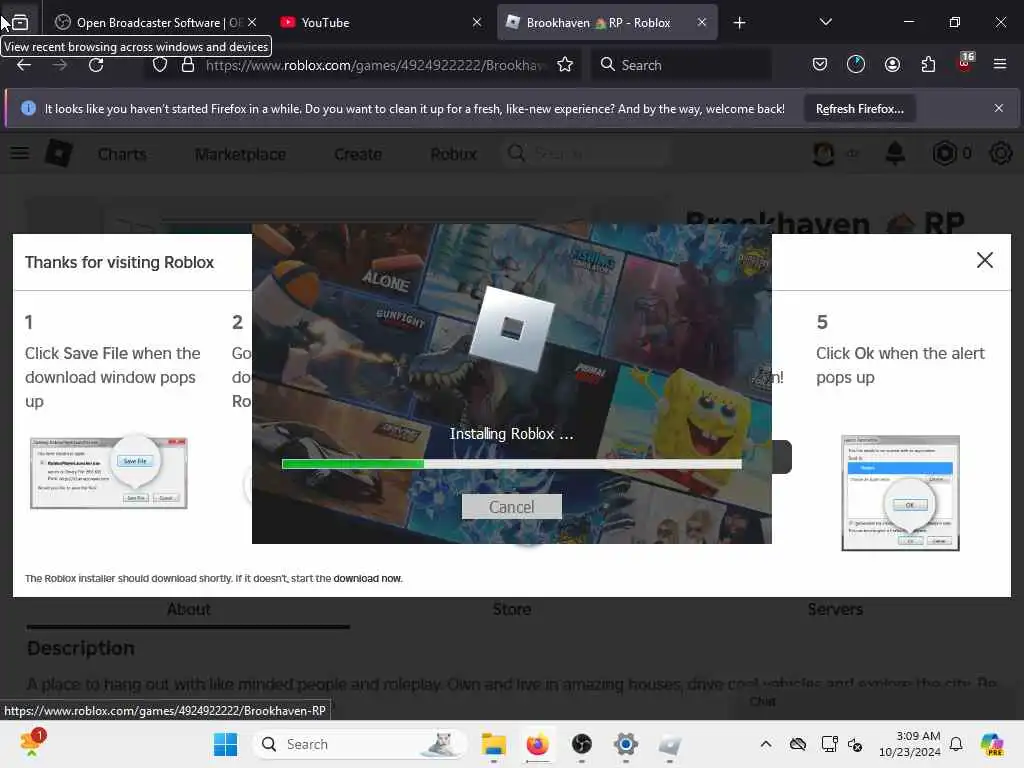1024x768 pixels.
Task: Open Charts in Roblox navigation
Action: pos(122,154)
